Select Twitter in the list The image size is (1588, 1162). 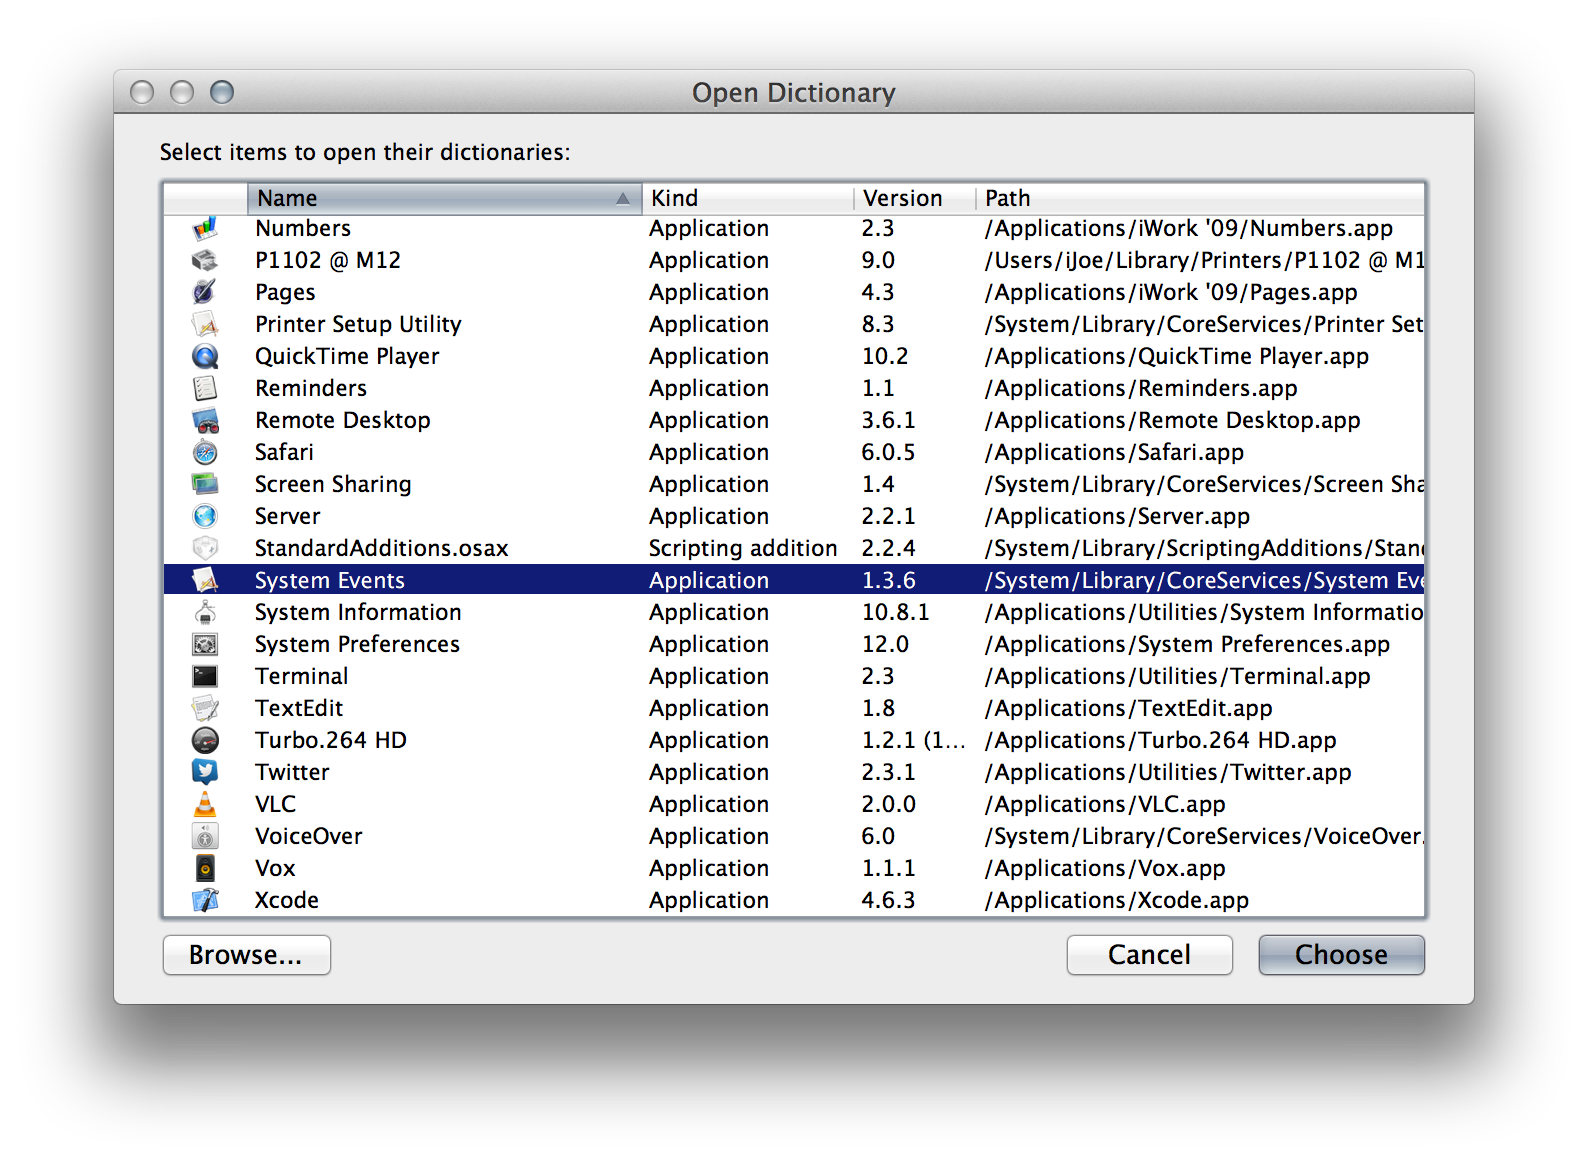pos(292,772)
